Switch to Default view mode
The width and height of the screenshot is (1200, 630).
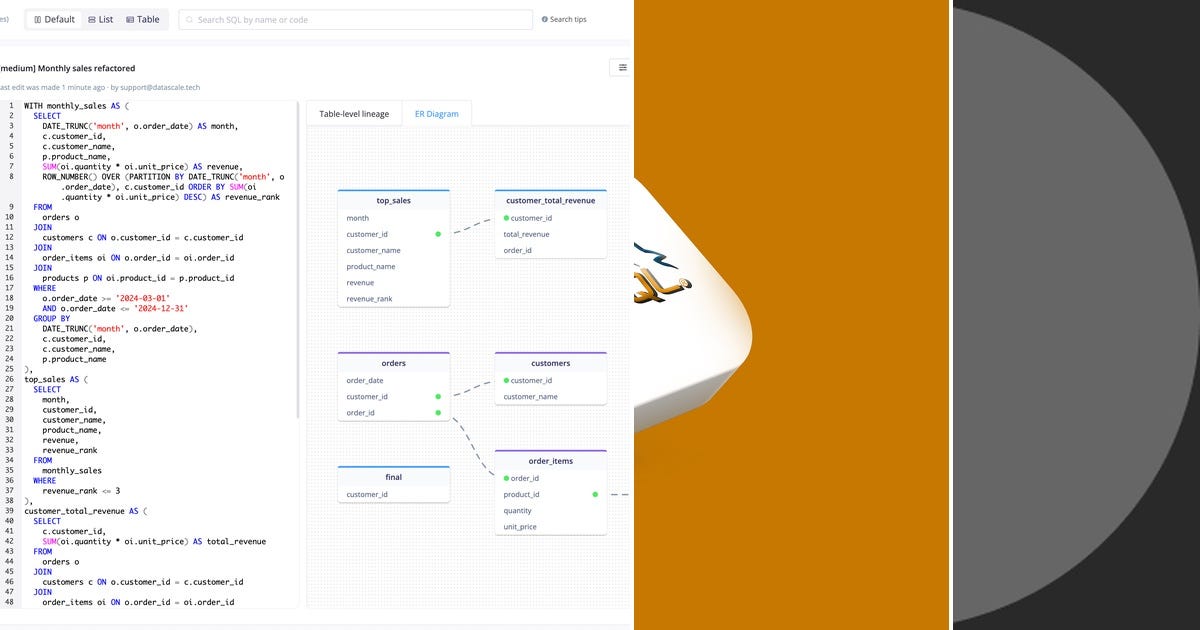(x=54, y=19)
